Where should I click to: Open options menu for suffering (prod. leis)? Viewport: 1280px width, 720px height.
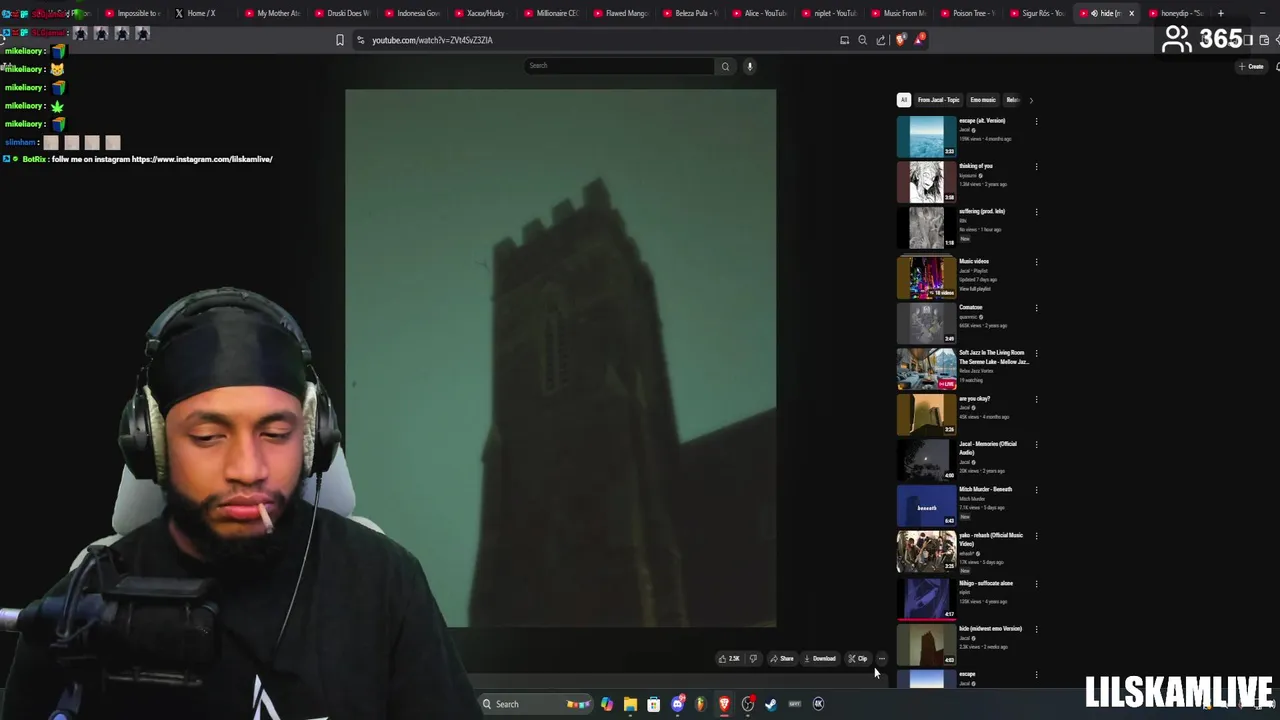coord(1036,212)
